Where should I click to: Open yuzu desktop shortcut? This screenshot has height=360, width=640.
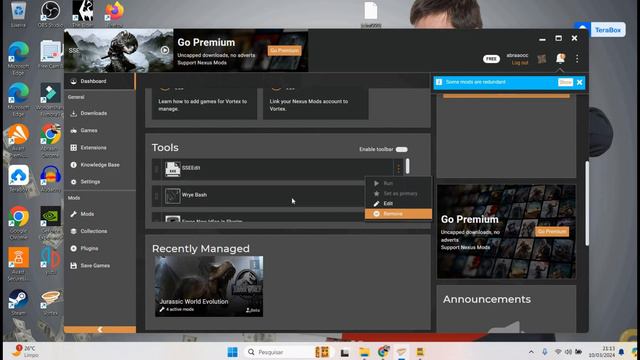point(51,261)
